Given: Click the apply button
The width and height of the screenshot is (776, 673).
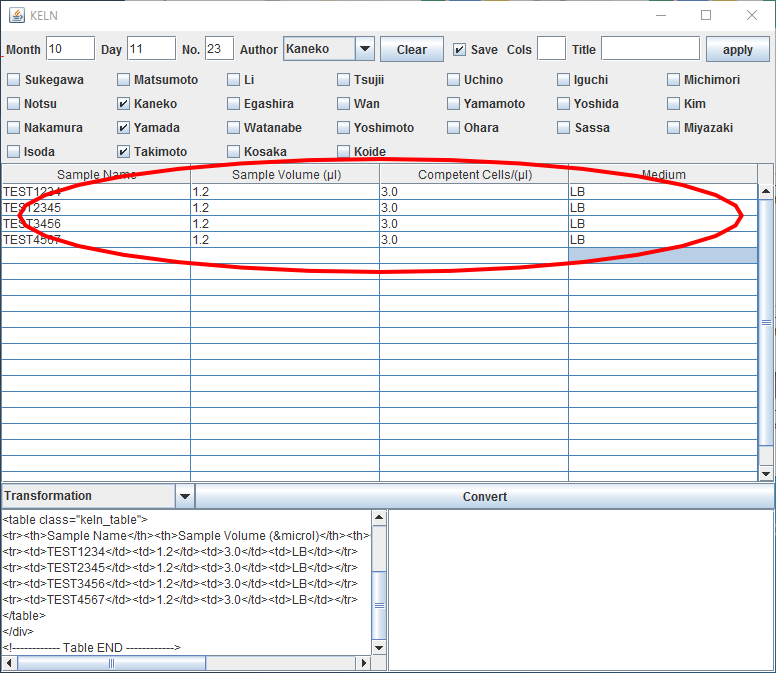Looking at the screenshot, I should coord(737,49).
